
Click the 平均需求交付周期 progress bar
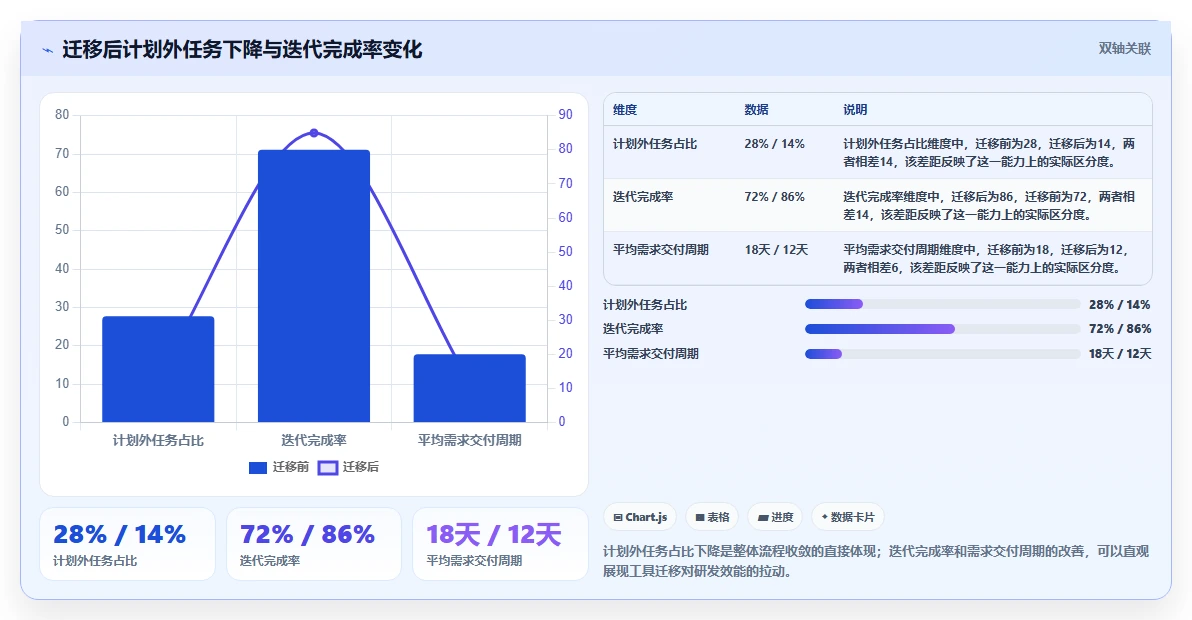point(942,354)
